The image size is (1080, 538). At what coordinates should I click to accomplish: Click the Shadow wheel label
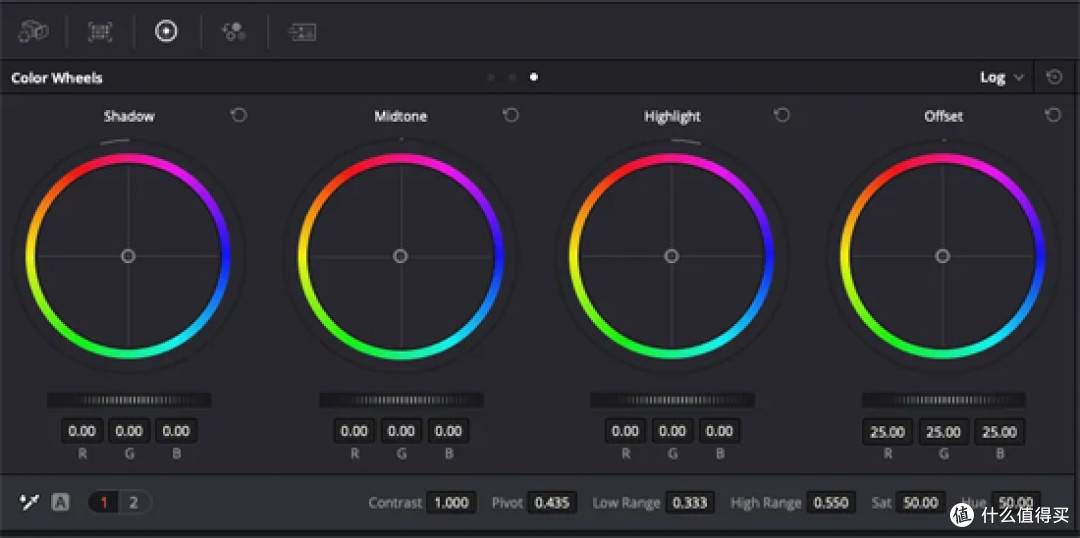[x=129, y=116]
